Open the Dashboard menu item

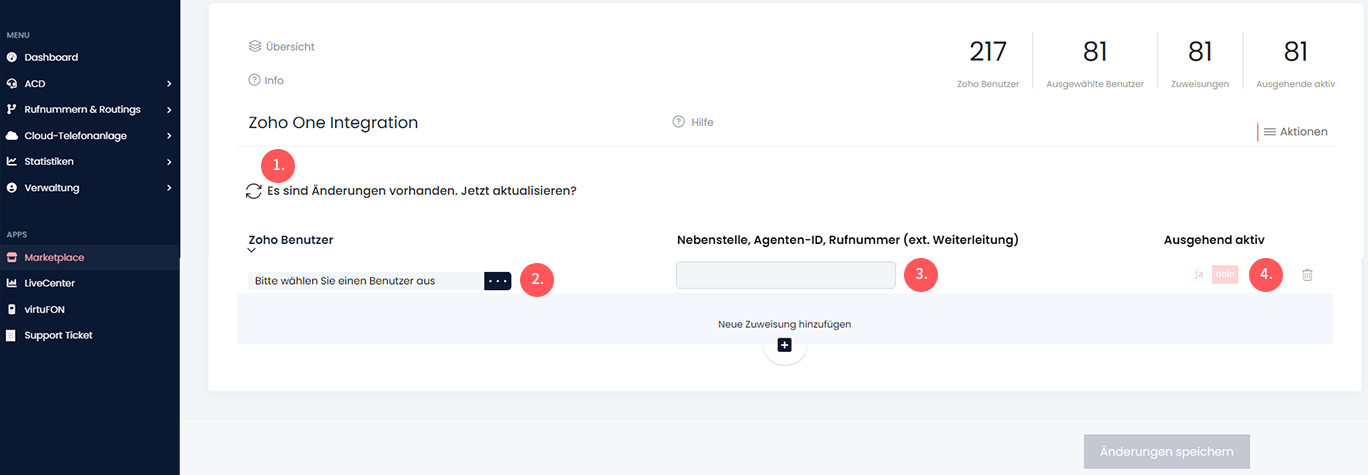click(x=51, y=57)
